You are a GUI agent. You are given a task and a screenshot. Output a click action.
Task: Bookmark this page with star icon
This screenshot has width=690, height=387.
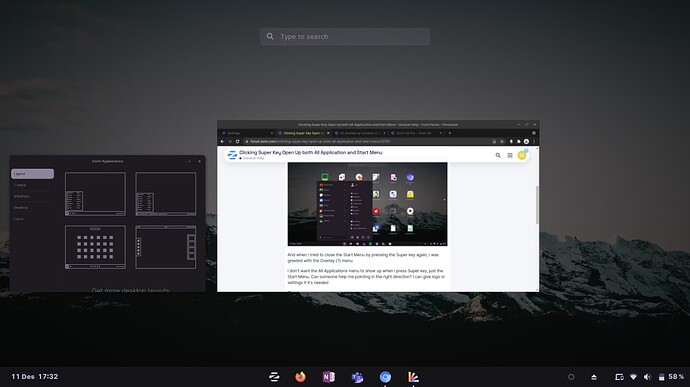click(x=502, y=142)
